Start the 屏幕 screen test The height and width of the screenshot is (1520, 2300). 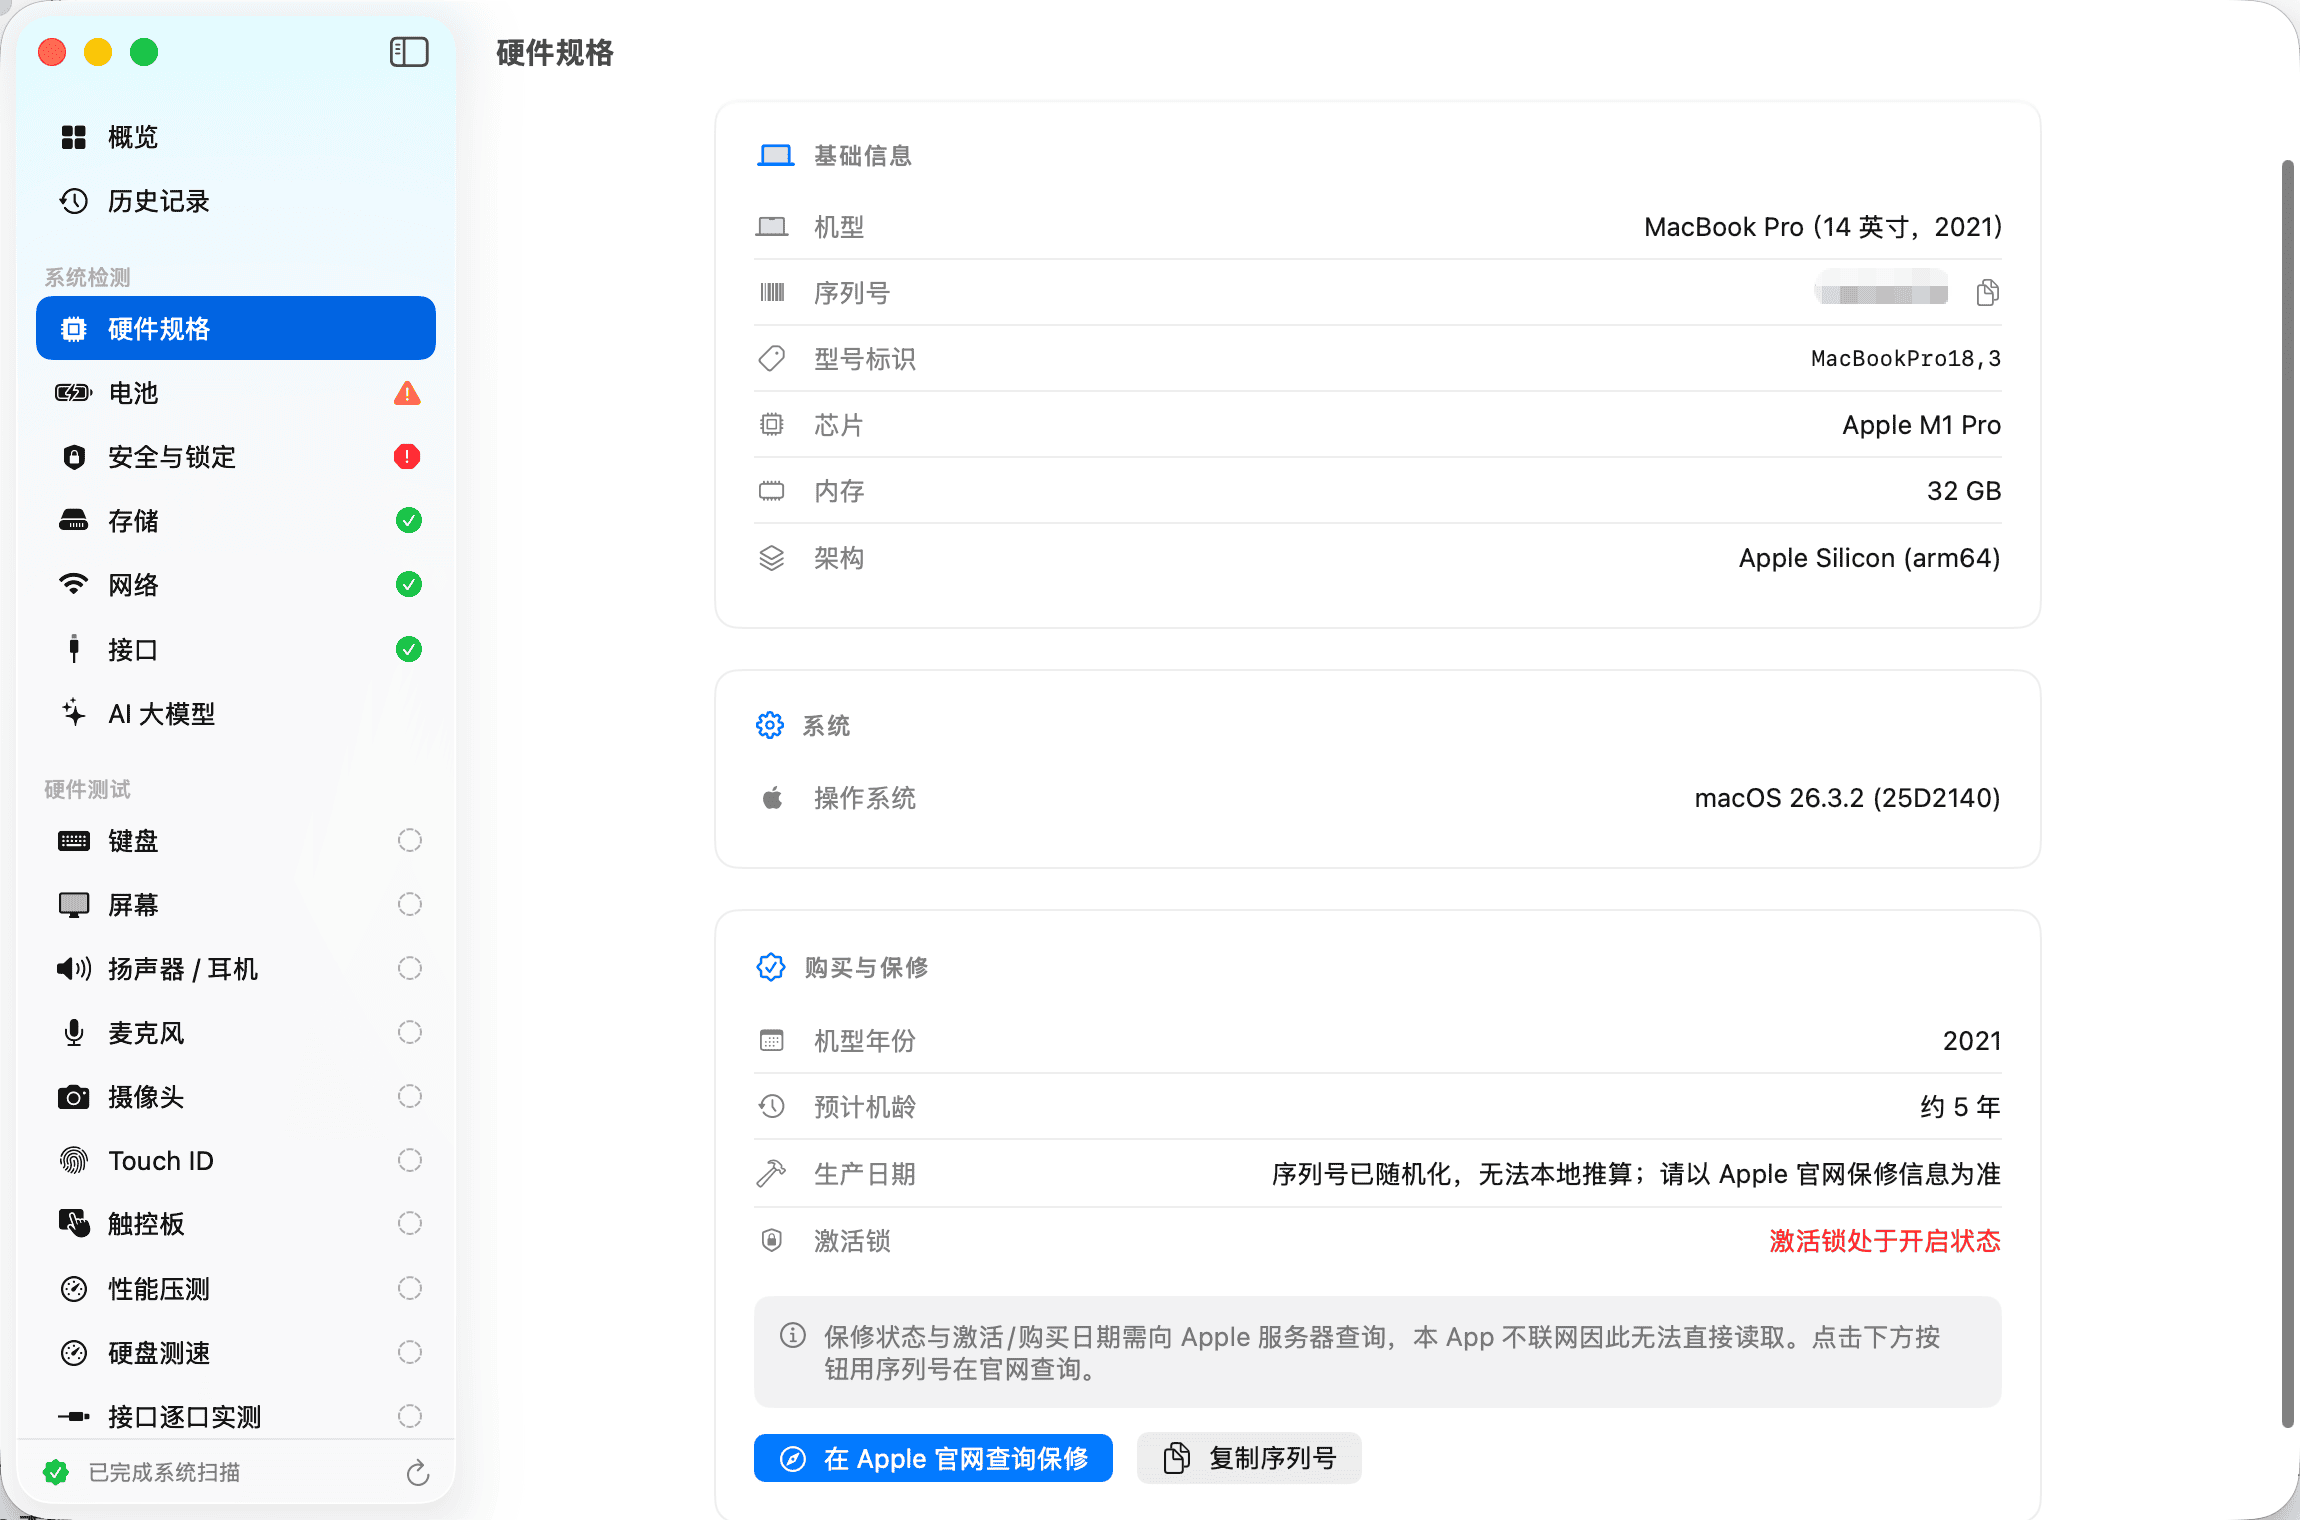(236, 905)
